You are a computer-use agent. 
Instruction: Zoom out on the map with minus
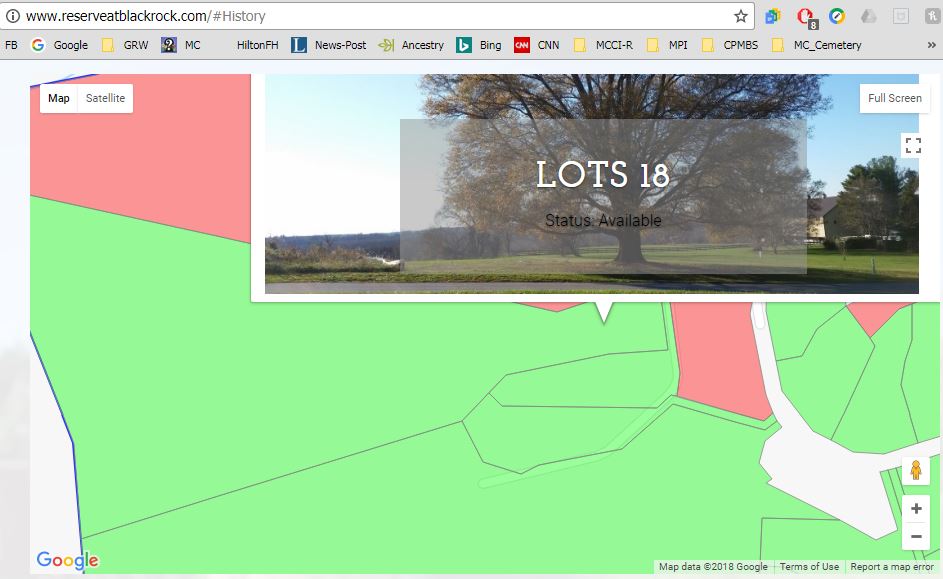[x=916, y=536]
